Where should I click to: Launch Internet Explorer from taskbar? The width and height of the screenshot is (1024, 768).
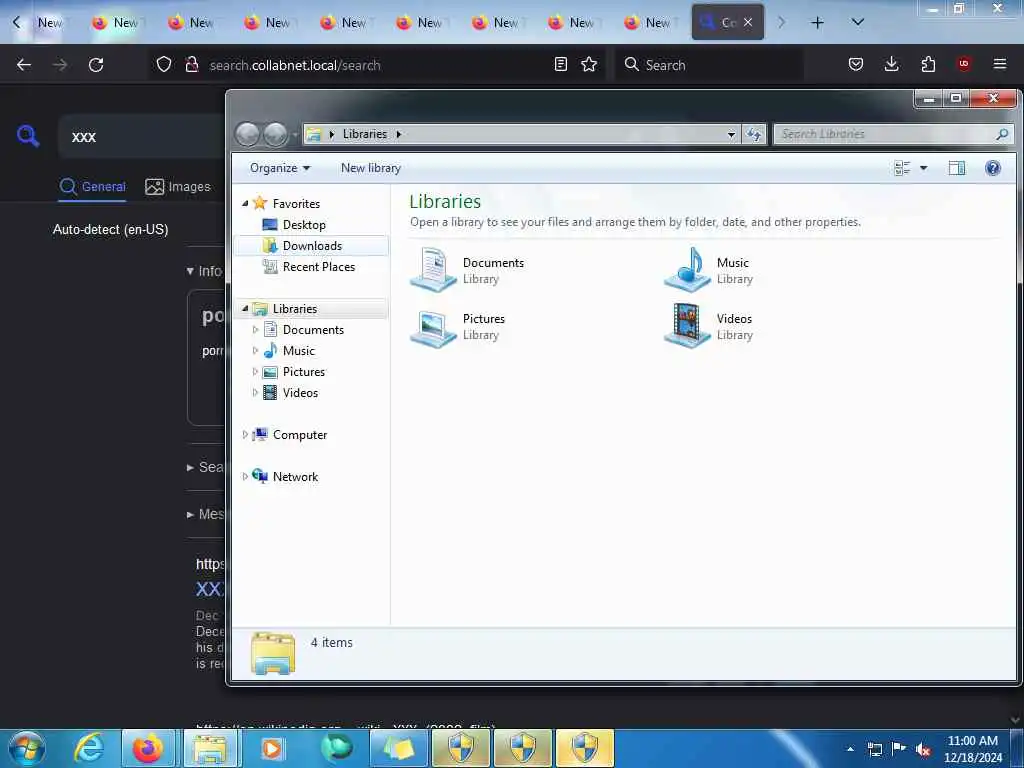click(88, 748)
